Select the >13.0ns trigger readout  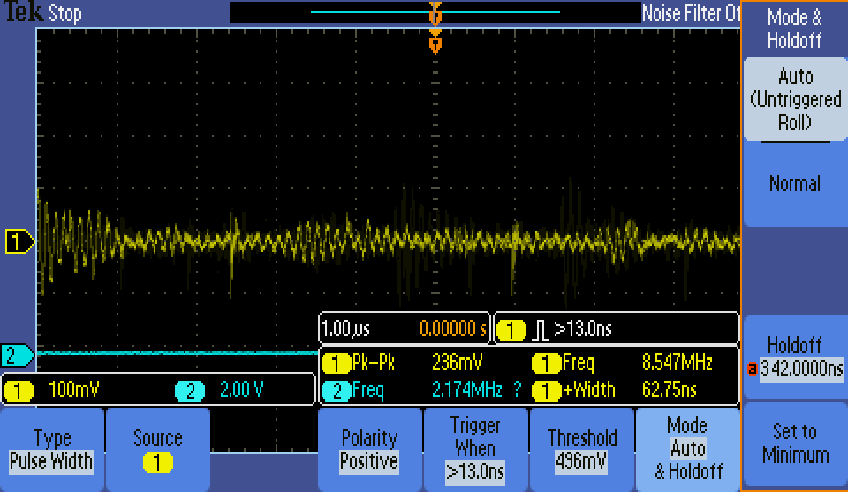[x=583, y=328]
